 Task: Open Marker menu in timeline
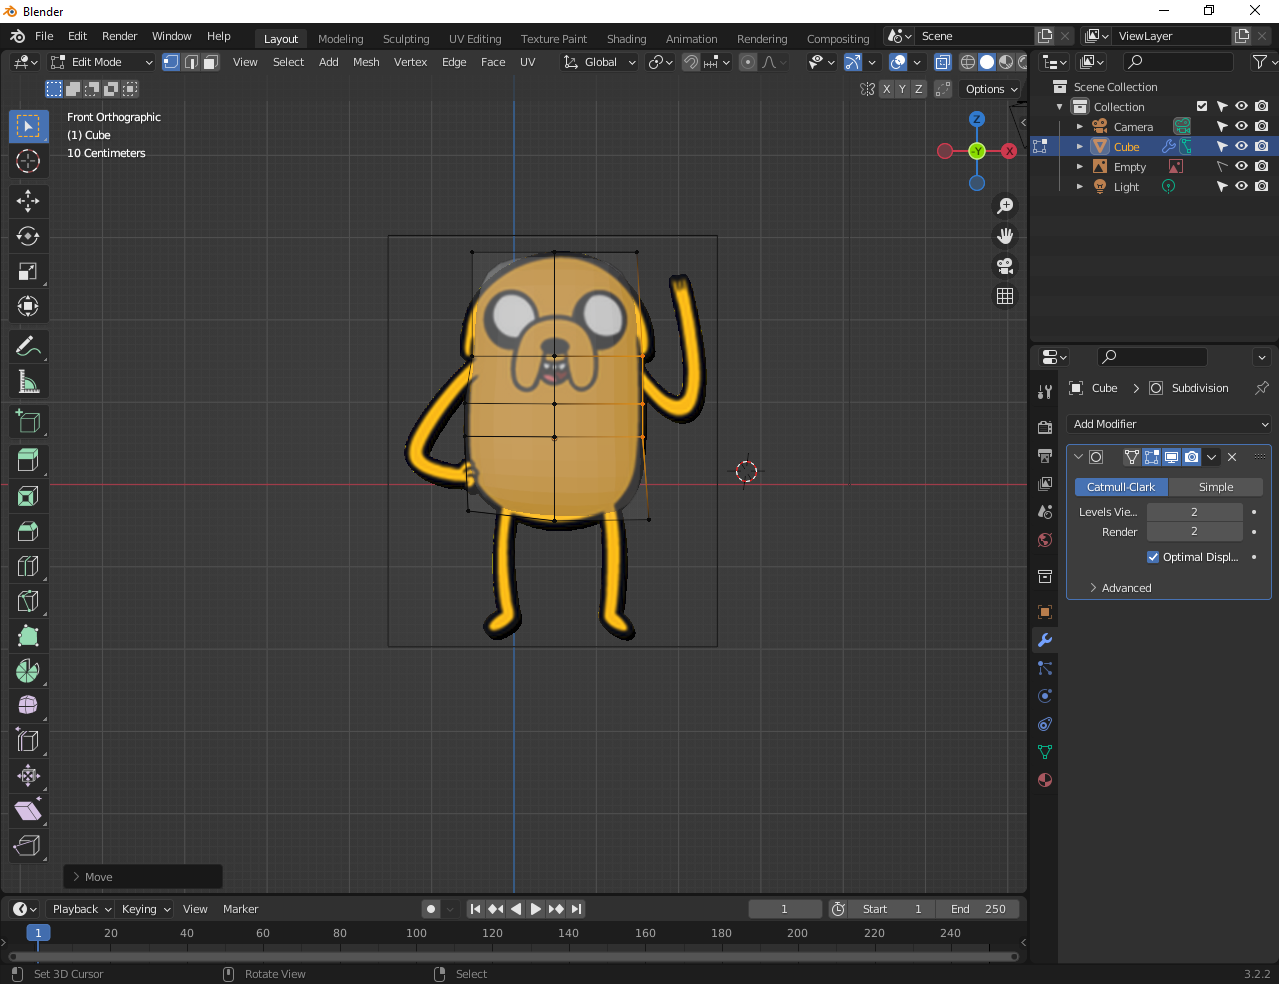[240, 909]
